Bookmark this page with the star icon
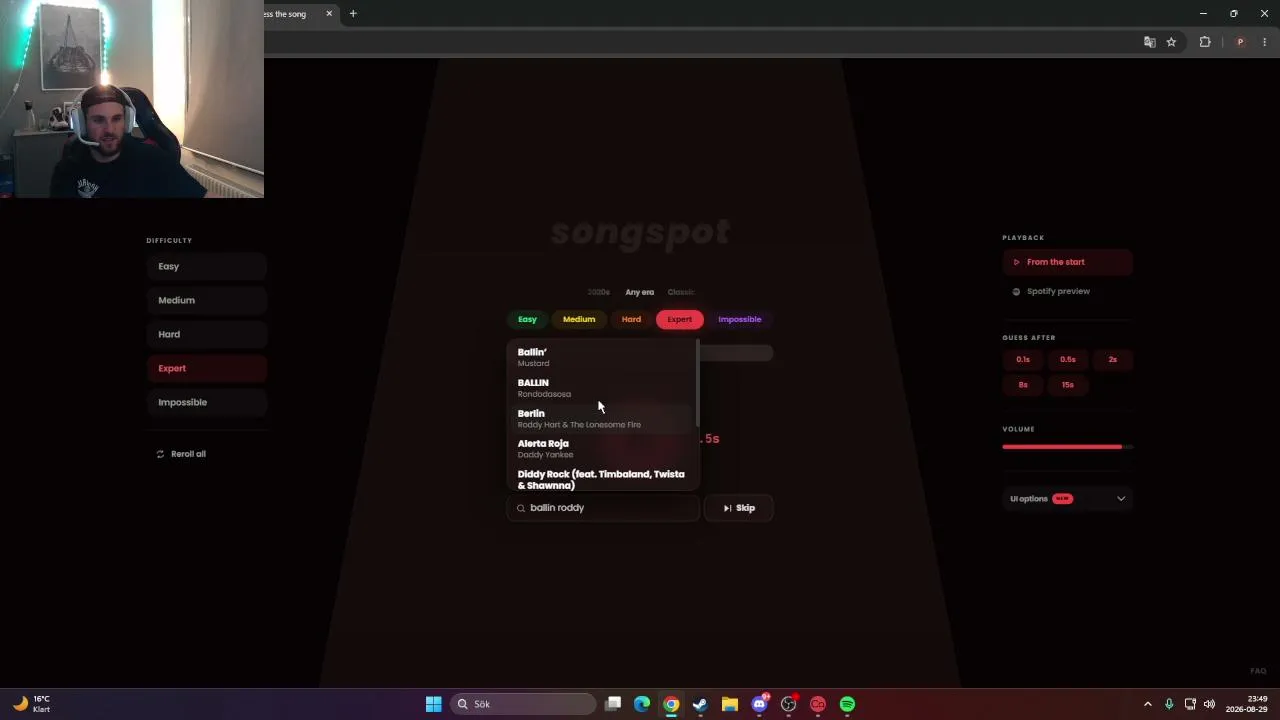This screenshot has width=1280, height=720. [x=1171, y=42]
